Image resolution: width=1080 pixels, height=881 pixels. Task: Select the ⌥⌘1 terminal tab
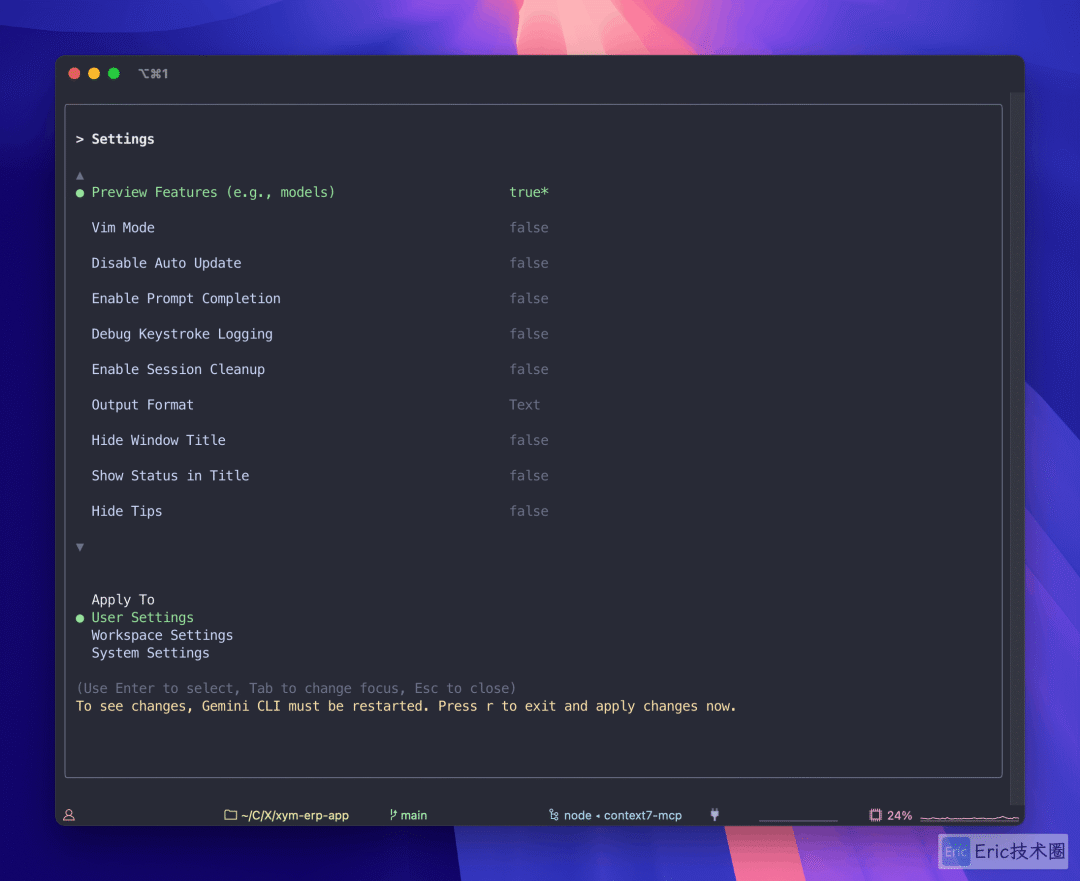coord(153,73)
